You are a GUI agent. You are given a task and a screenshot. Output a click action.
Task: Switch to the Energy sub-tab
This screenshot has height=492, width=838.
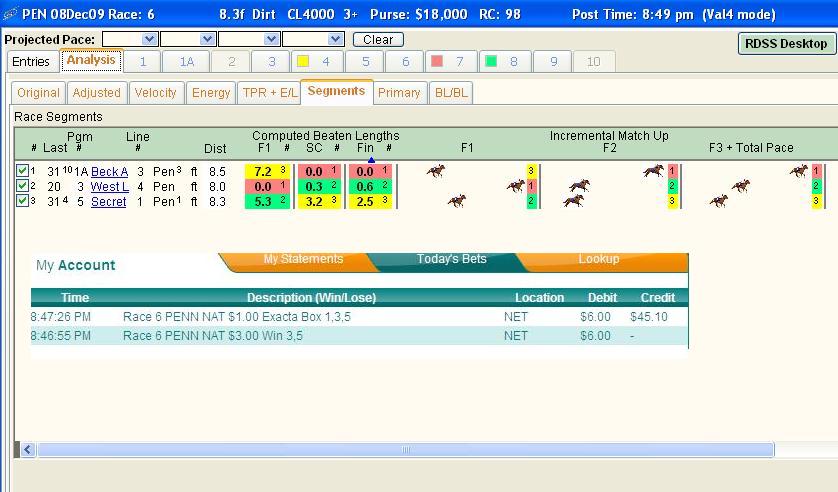pyautogui.click(x=211, y=92)
